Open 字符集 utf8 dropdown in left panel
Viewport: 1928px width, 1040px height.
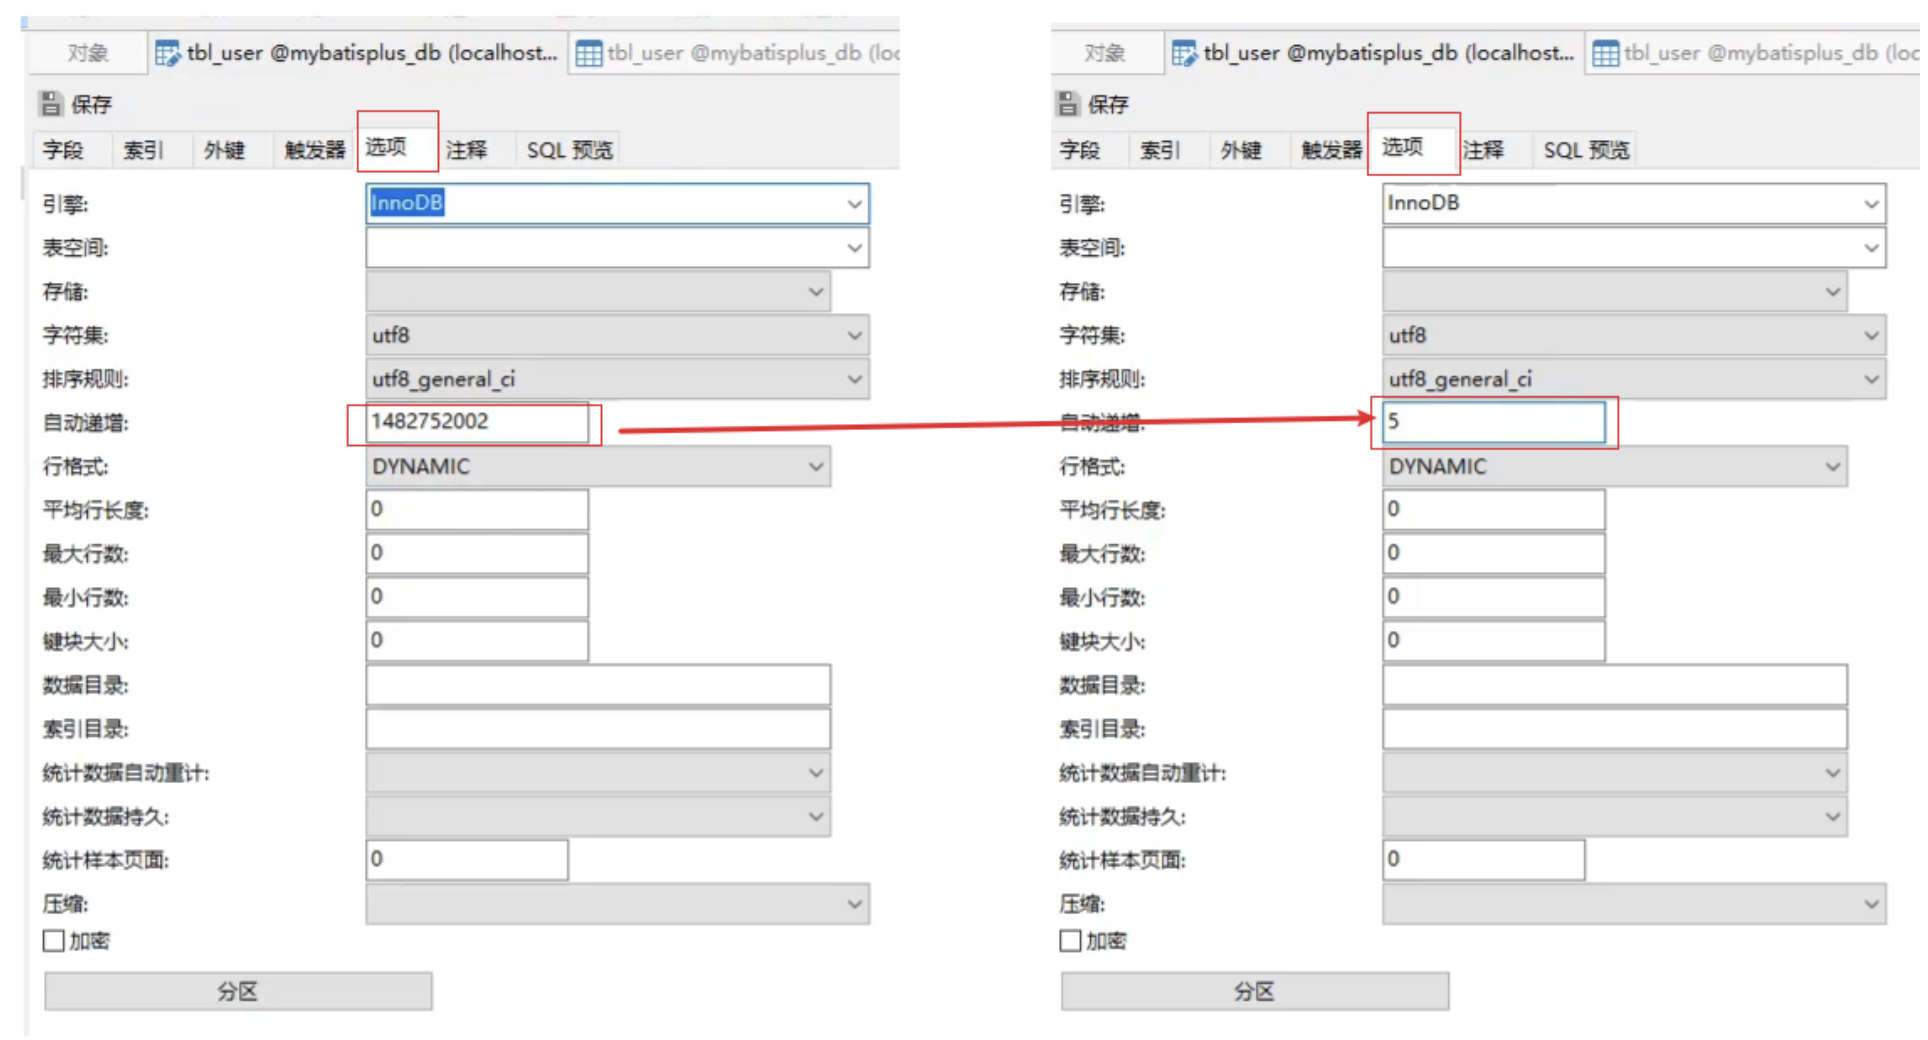tap(617, 335)
